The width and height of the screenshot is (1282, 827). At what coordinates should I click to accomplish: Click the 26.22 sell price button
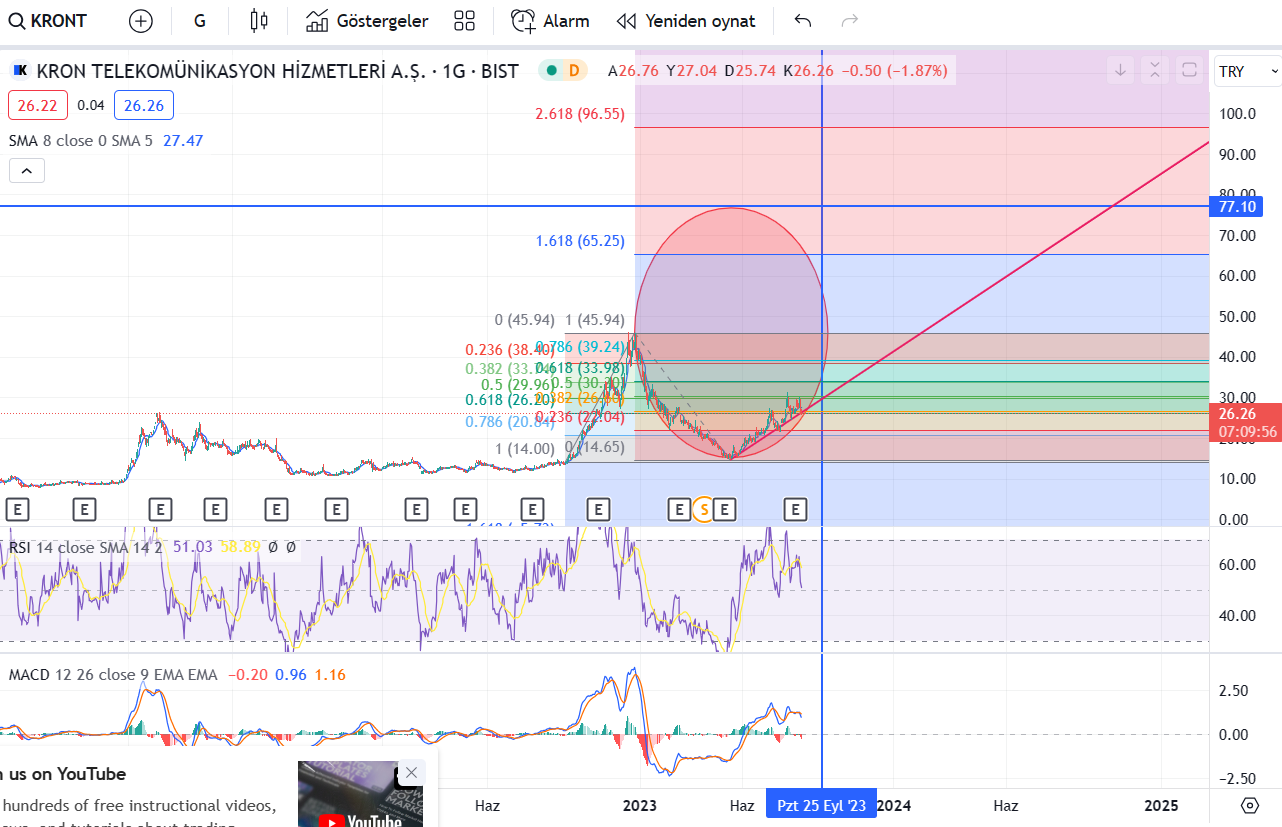(37, 105)
